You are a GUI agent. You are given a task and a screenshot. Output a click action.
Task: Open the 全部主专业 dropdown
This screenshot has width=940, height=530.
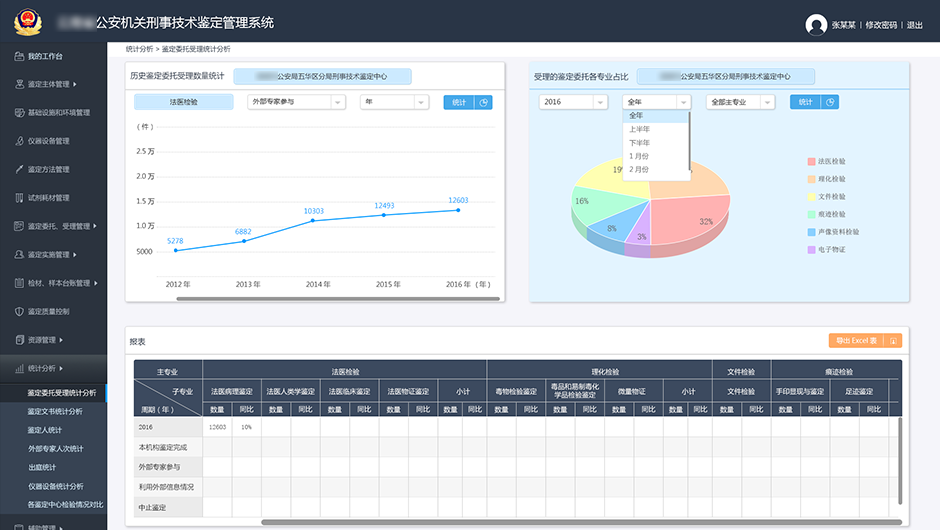(740, 102)
